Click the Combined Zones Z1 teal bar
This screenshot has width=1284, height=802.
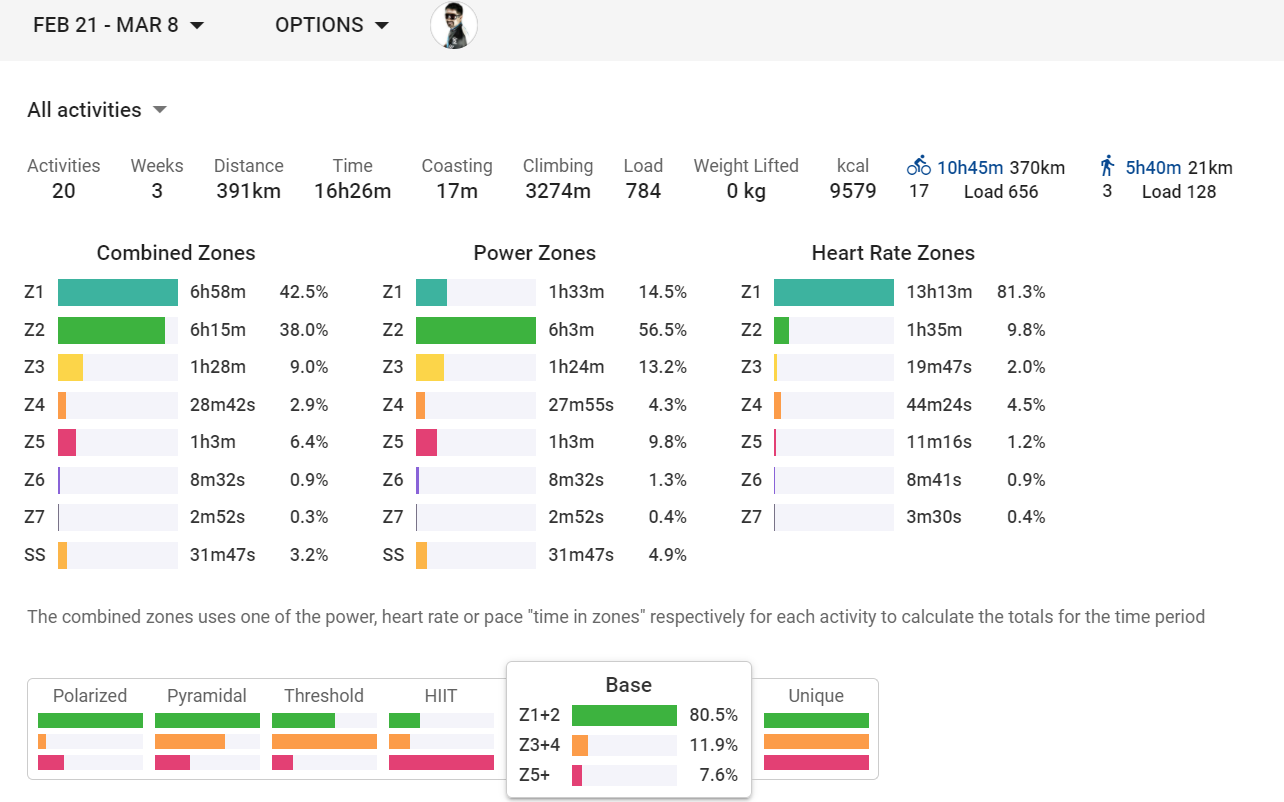tap(118, 293)
